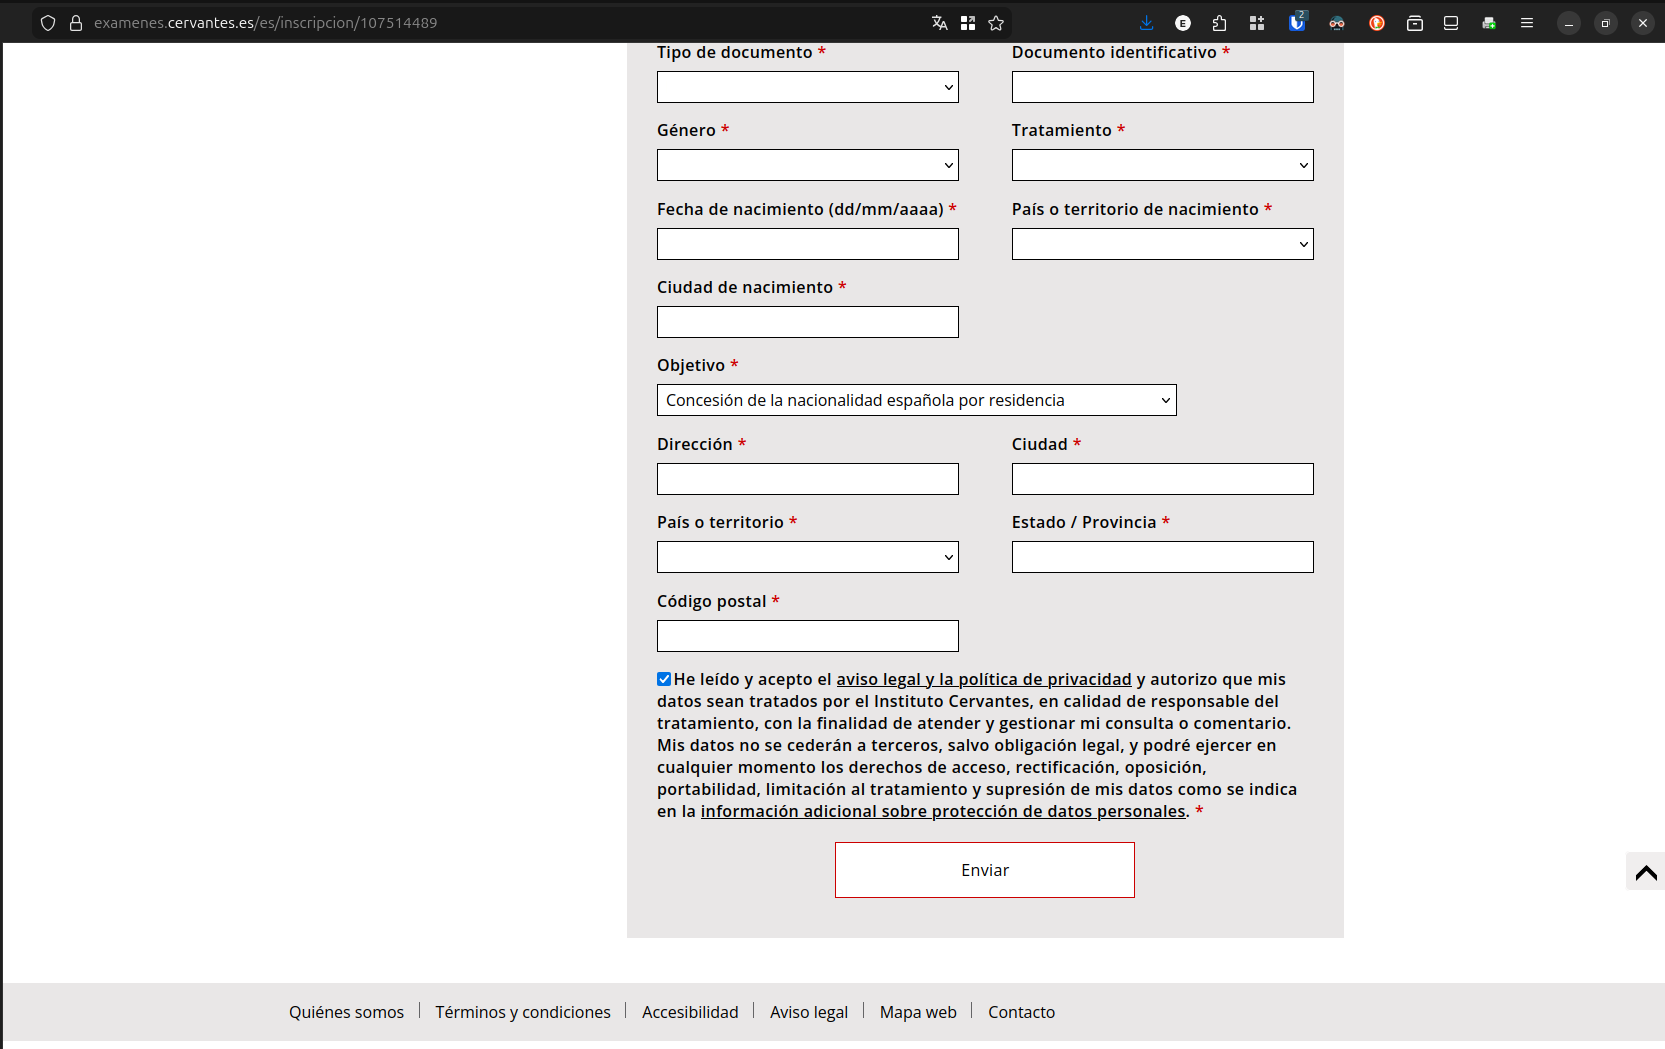Expand the Género dropdown

[x=807, y=165]
